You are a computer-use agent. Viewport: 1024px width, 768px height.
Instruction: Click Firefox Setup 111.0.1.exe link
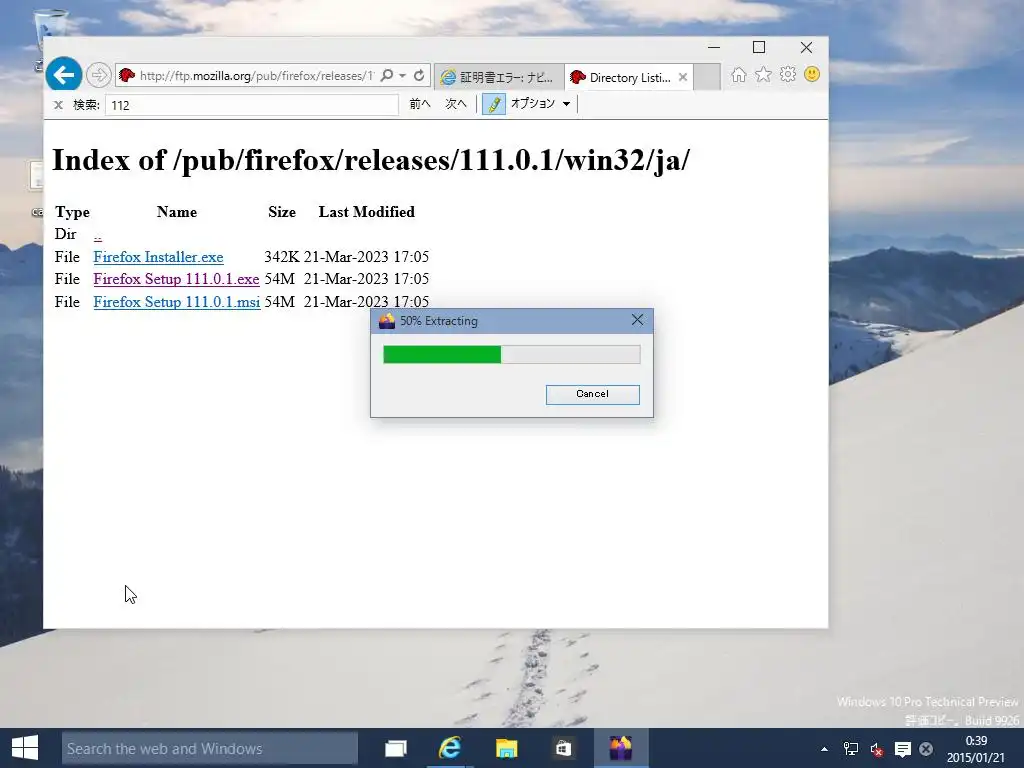(176, 279)
